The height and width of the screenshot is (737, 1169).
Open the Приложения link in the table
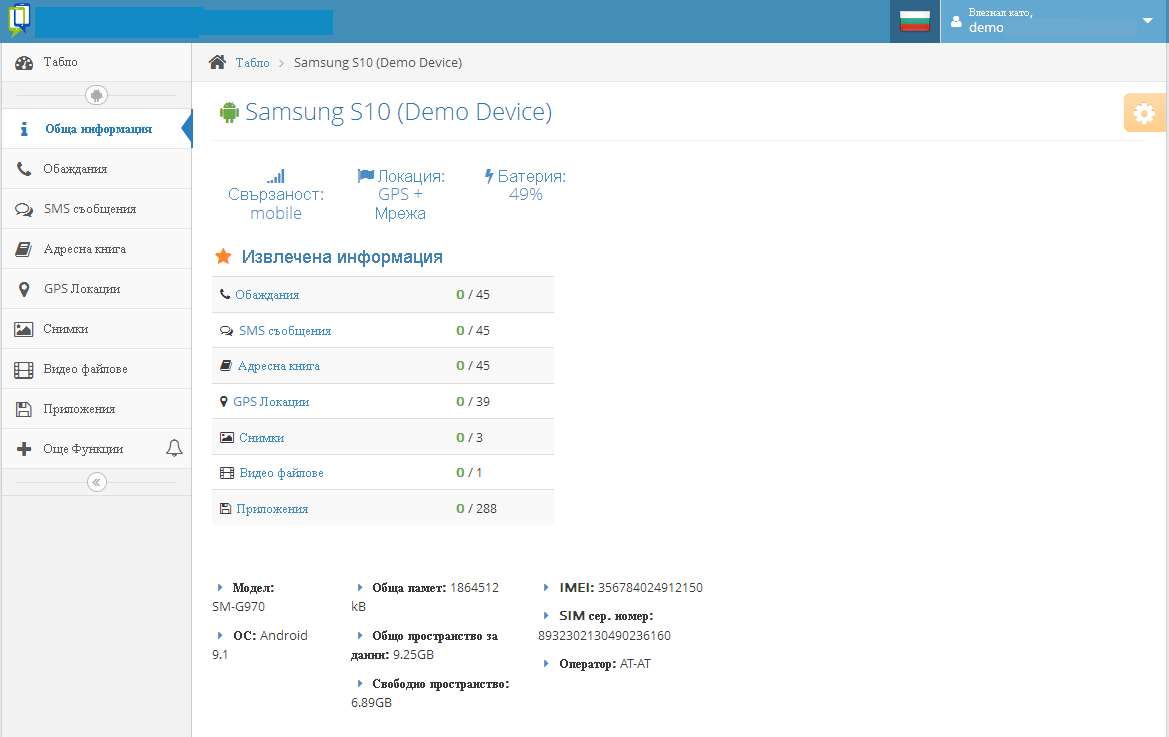pyautogui.click(x=272, y=509)
